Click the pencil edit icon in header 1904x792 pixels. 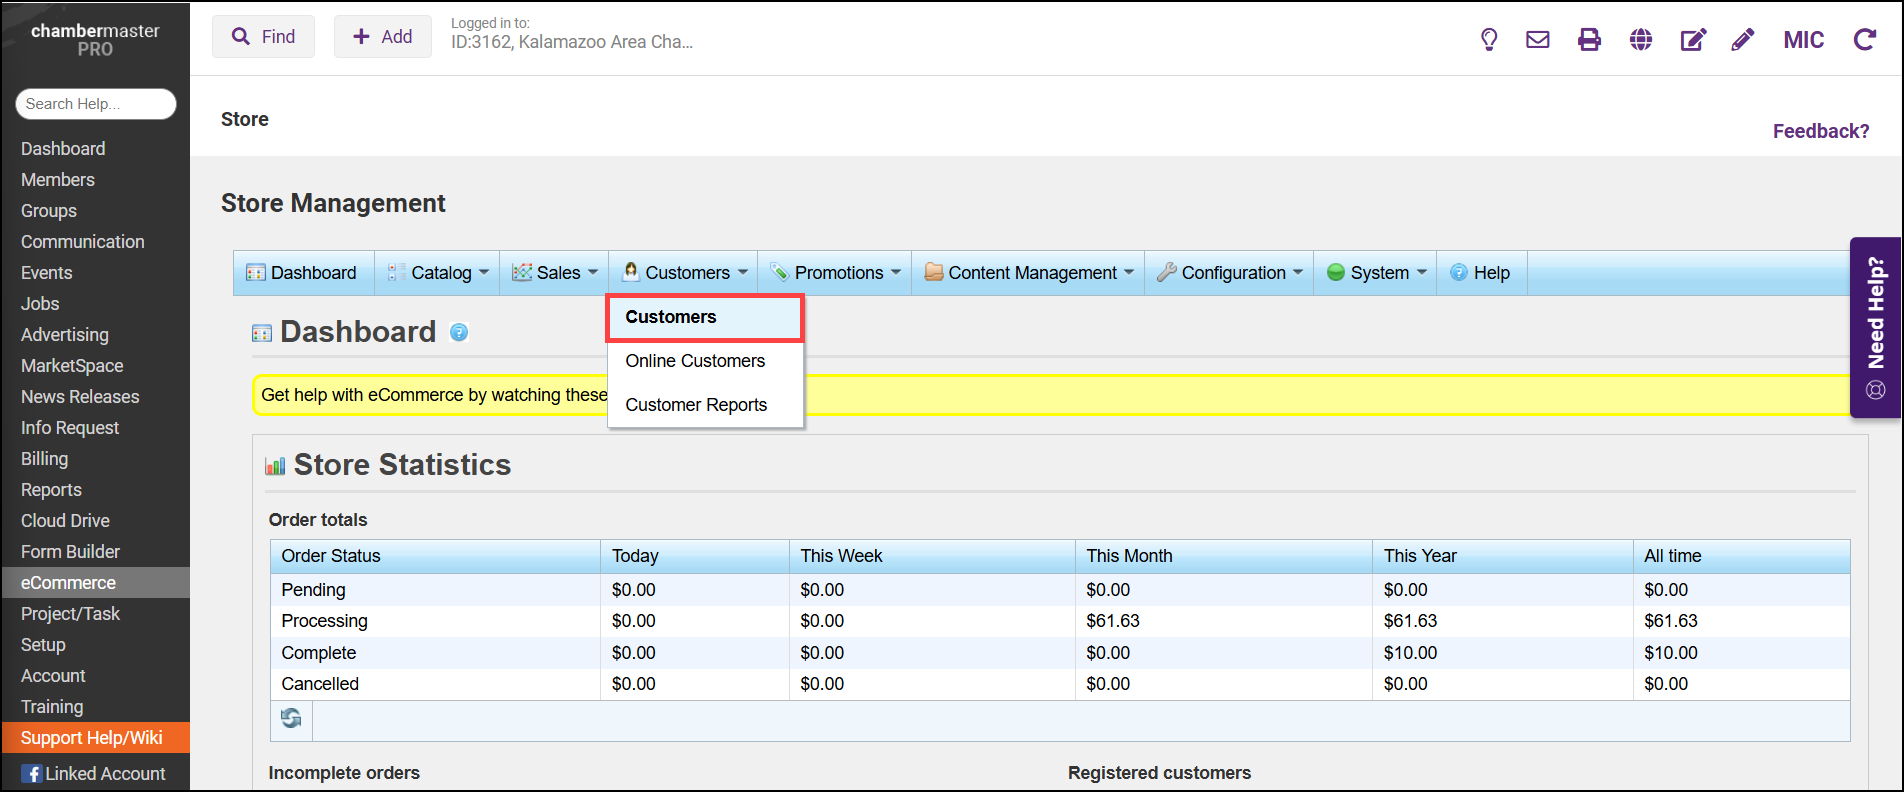(1743, 40)
